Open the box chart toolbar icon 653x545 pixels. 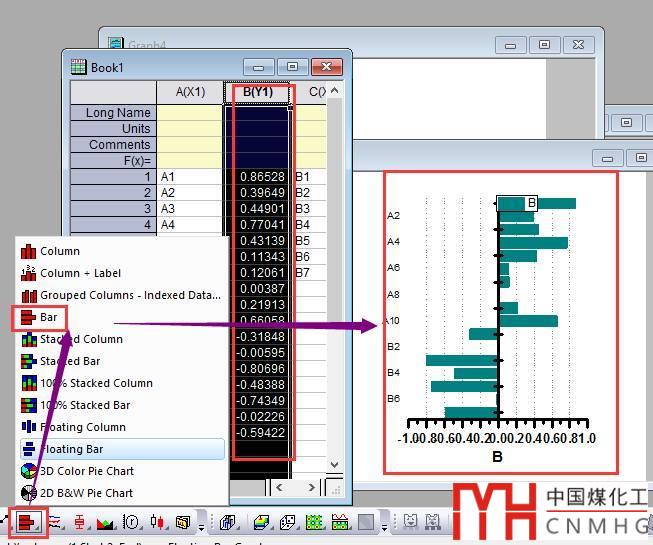coord(79,522)
